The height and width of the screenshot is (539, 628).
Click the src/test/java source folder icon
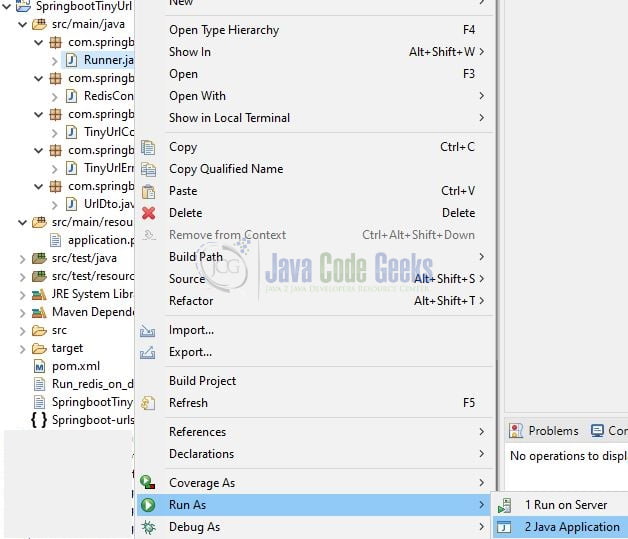click(x=39, y=258)
